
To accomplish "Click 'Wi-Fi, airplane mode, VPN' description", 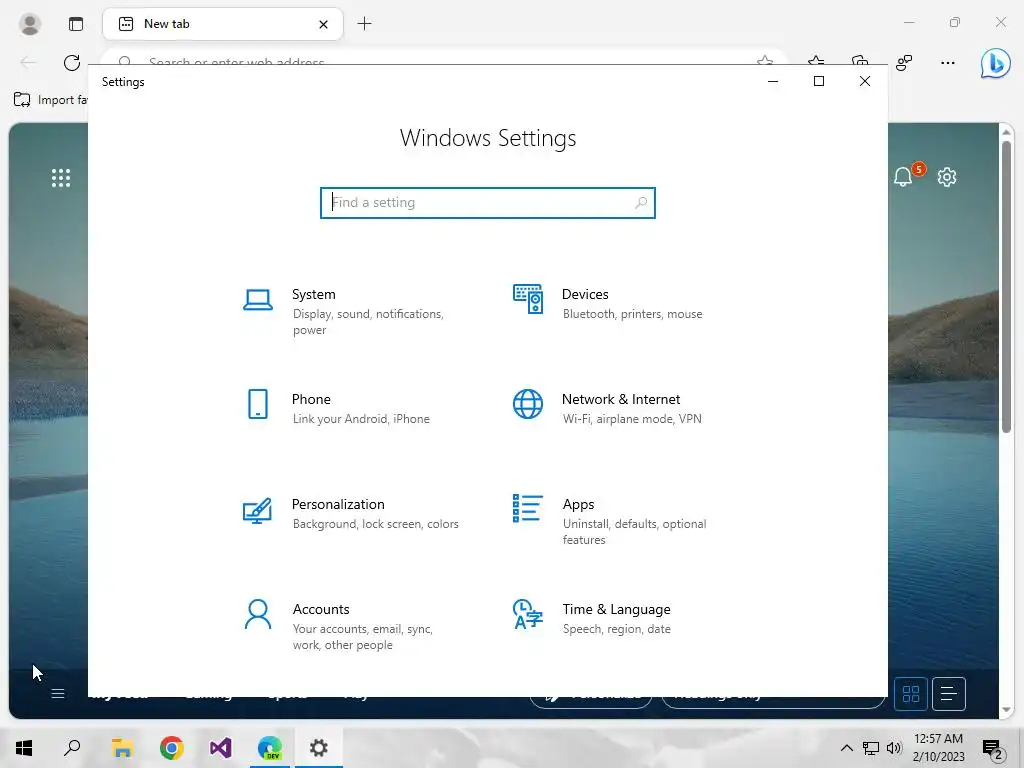I will point(632,419).
